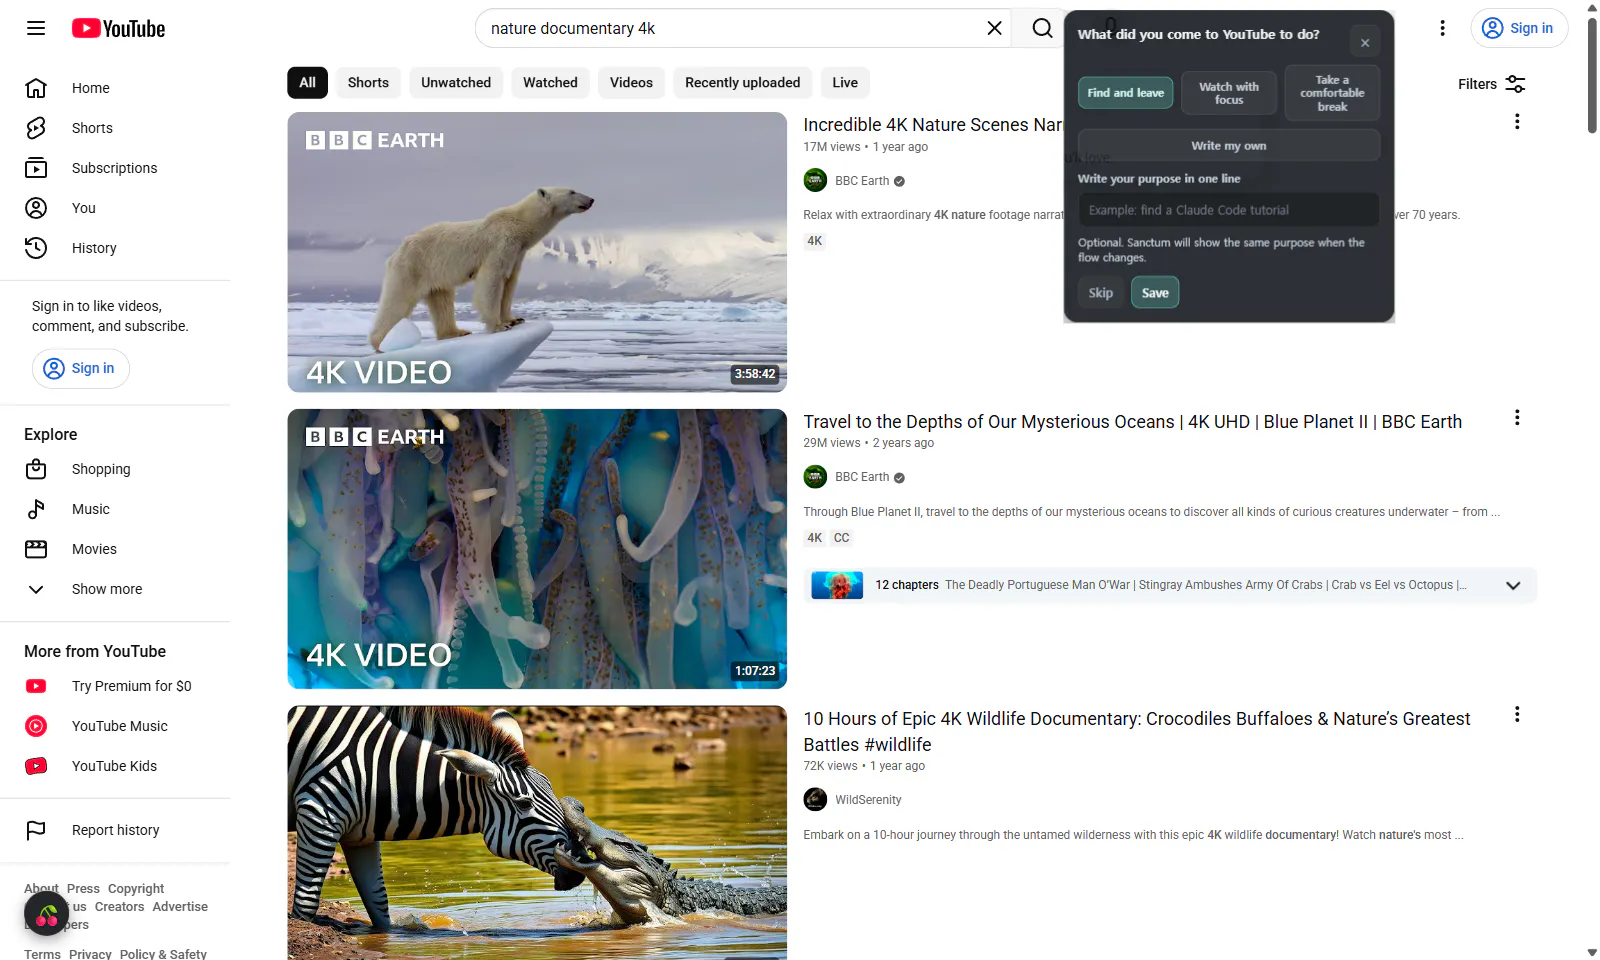Open the Privacy footer link
Image resolution: width=1600 pixels, height=960 pixels.
pos(90,954)
